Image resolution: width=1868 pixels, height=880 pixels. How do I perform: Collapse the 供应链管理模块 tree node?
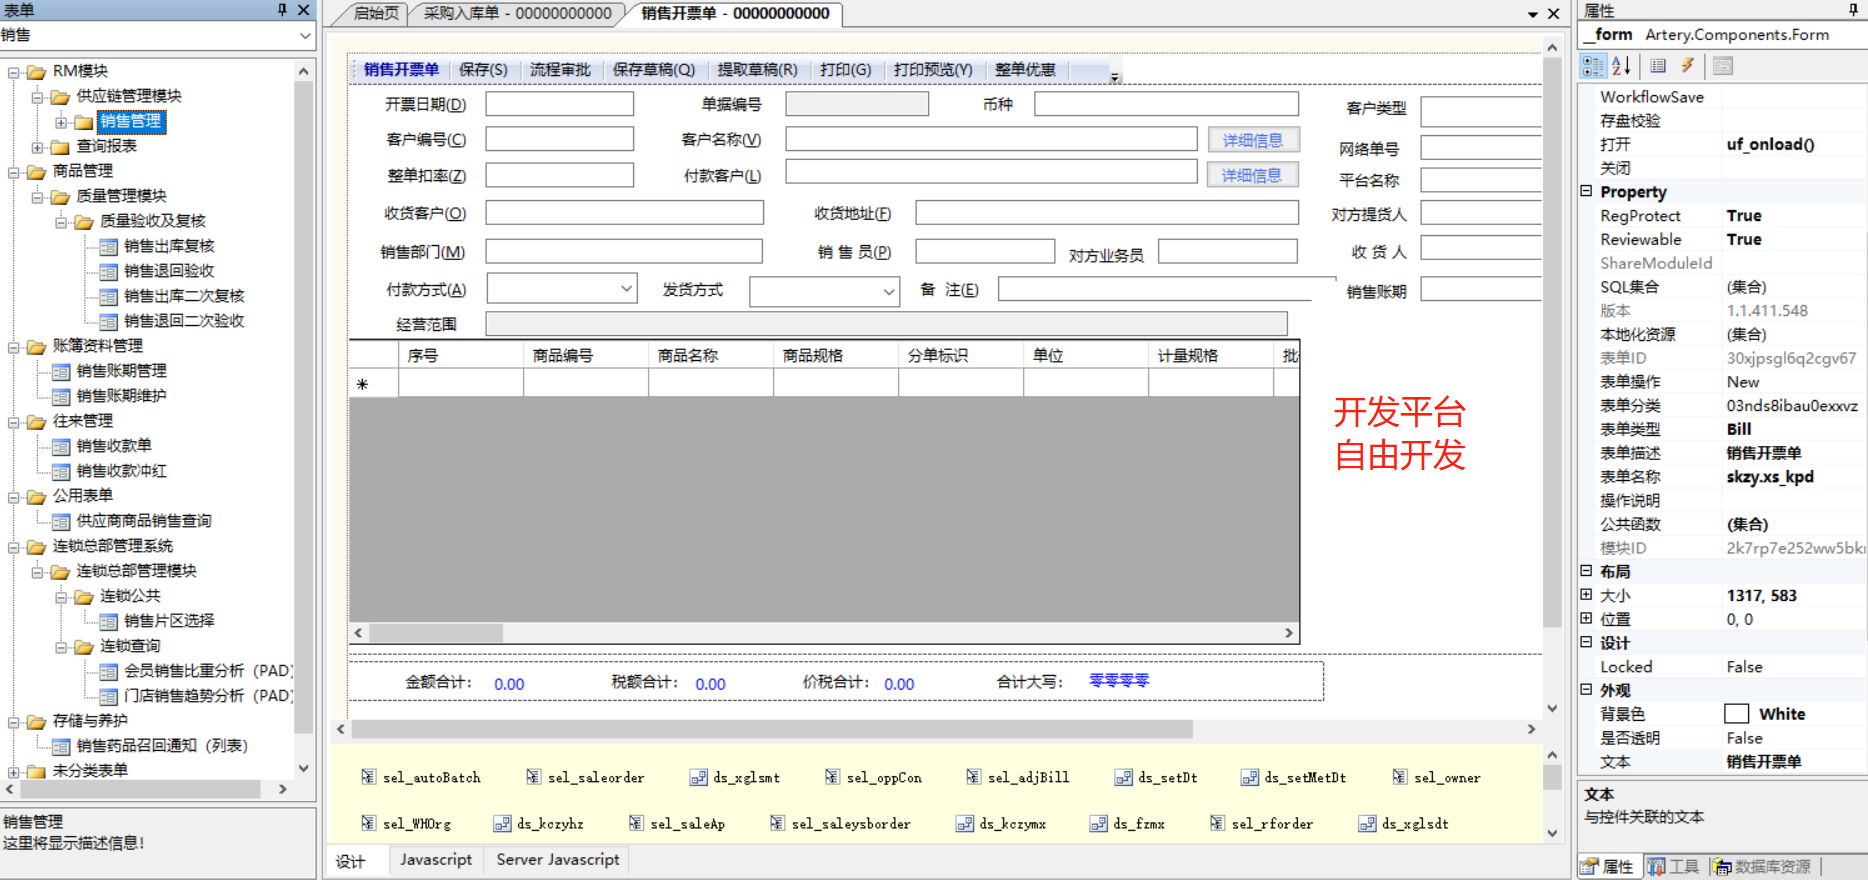coord(37,97)
